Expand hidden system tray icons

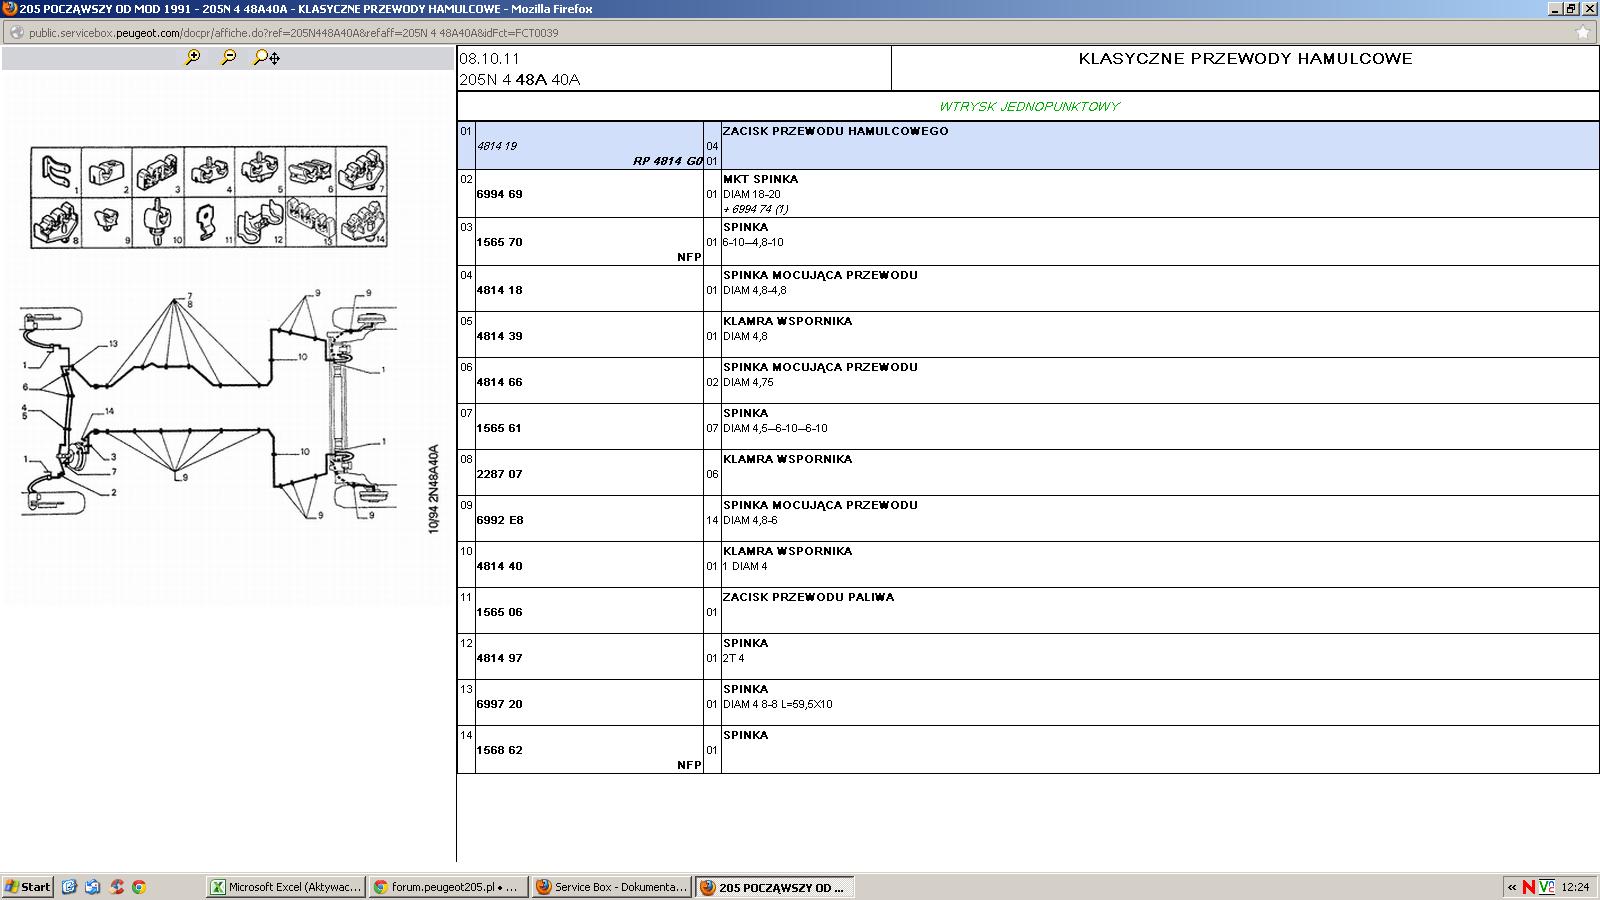[x=1512, y=887]
